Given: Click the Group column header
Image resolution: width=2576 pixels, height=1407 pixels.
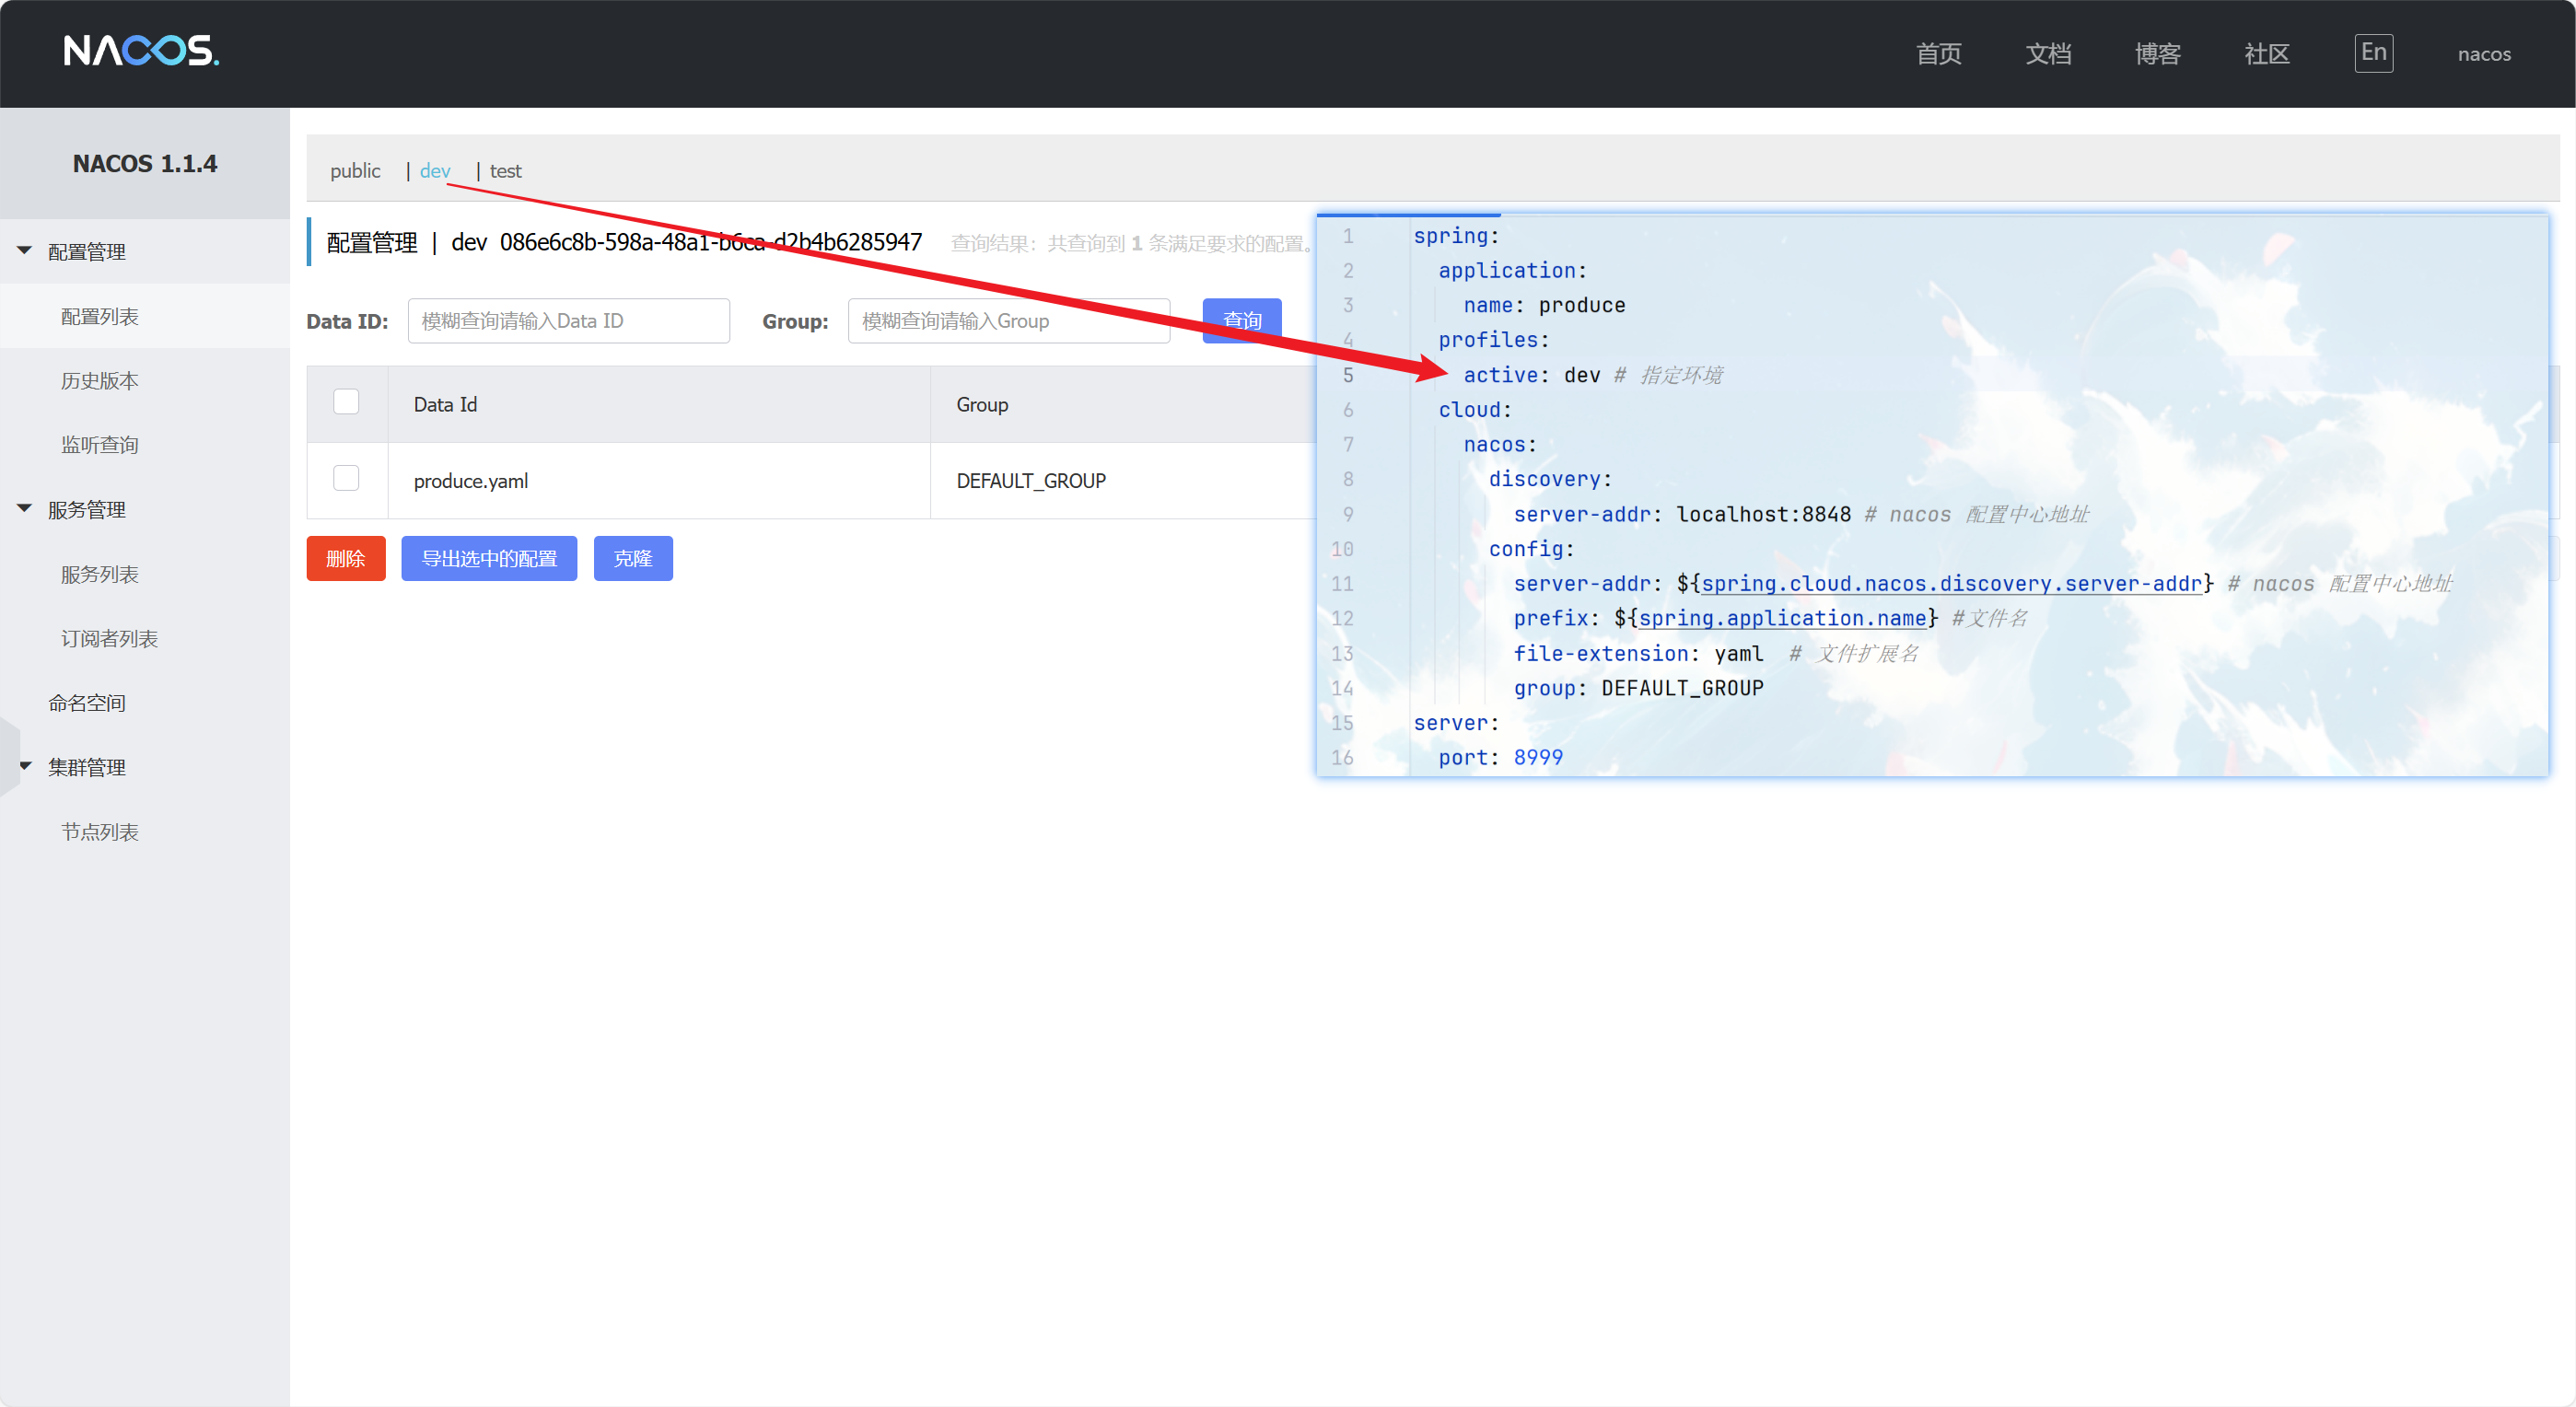Looking at the screenshot, I should pyautogui.click(x=982, y=405).
